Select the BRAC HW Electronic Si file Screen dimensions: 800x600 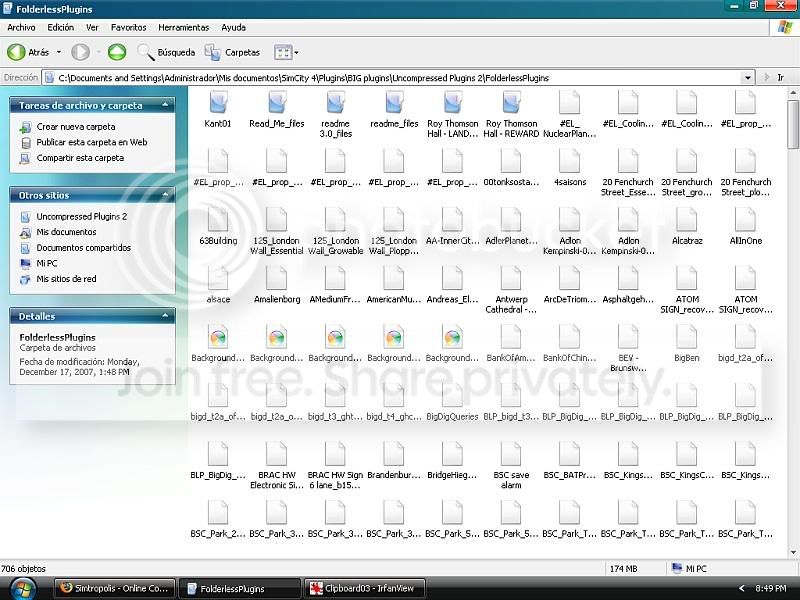(277, 455)
